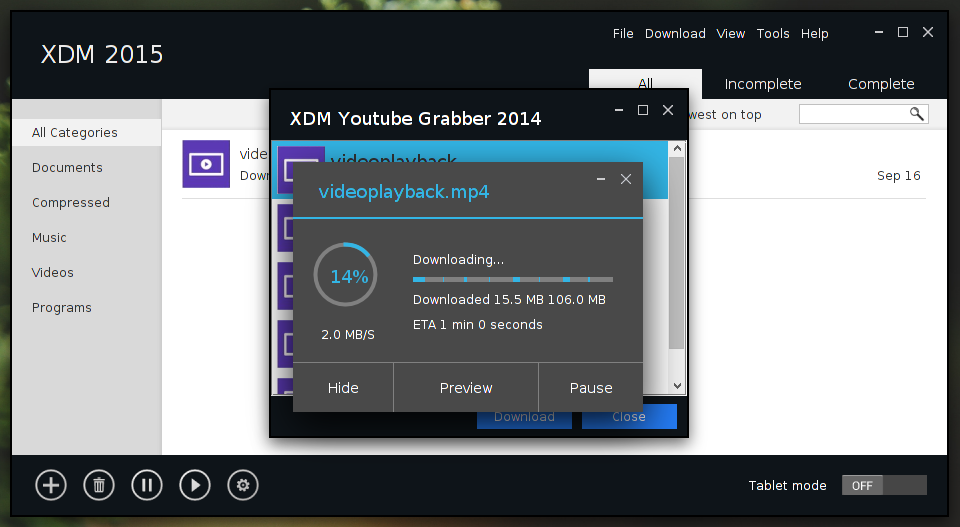
Task: Click scroll down arrow in Youtube Grabber list
Action: [677, 386]
